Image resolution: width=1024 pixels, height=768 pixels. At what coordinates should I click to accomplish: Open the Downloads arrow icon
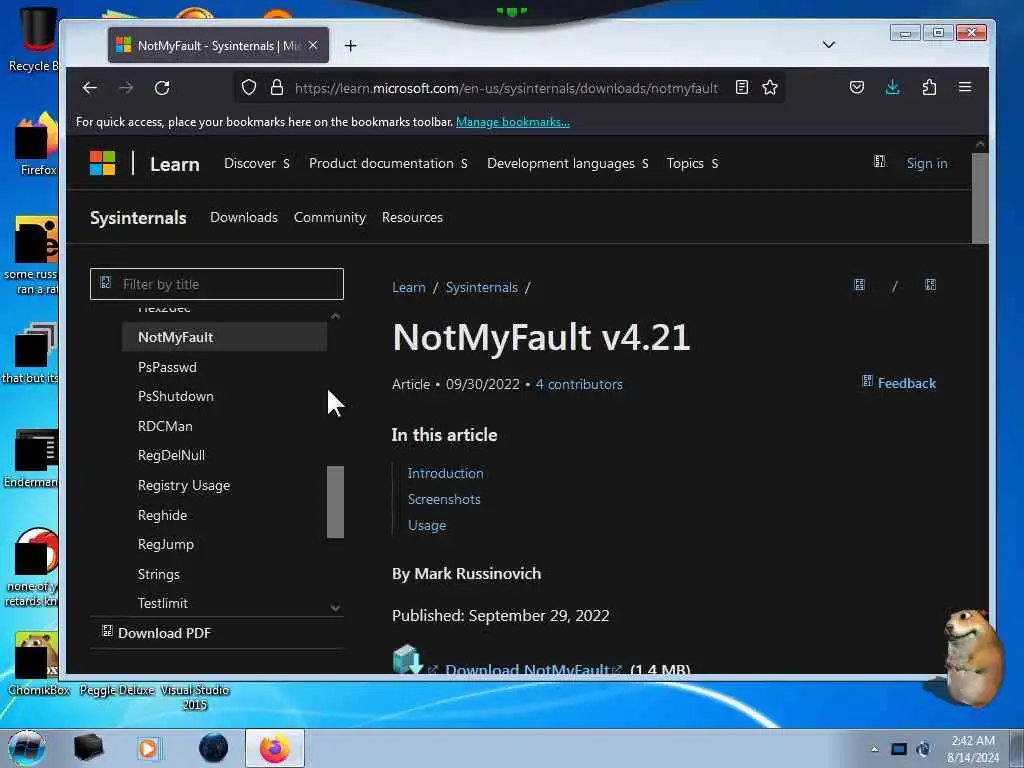(893, 88)
